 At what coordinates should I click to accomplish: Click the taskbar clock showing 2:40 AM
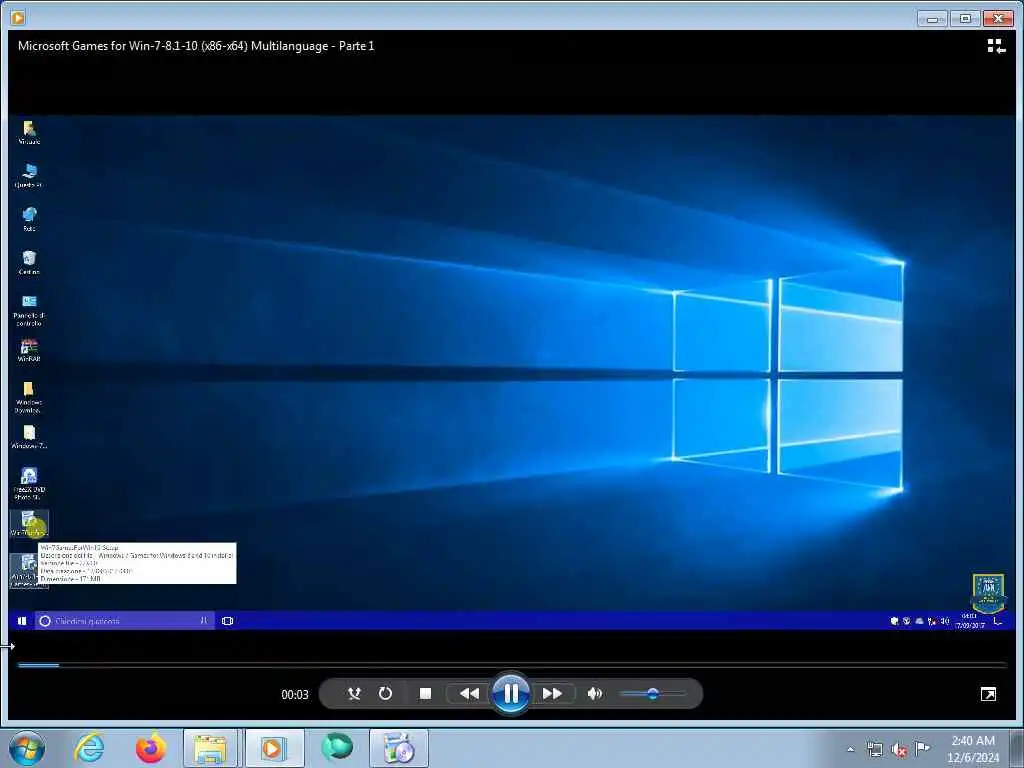click(x=973, y=748)
